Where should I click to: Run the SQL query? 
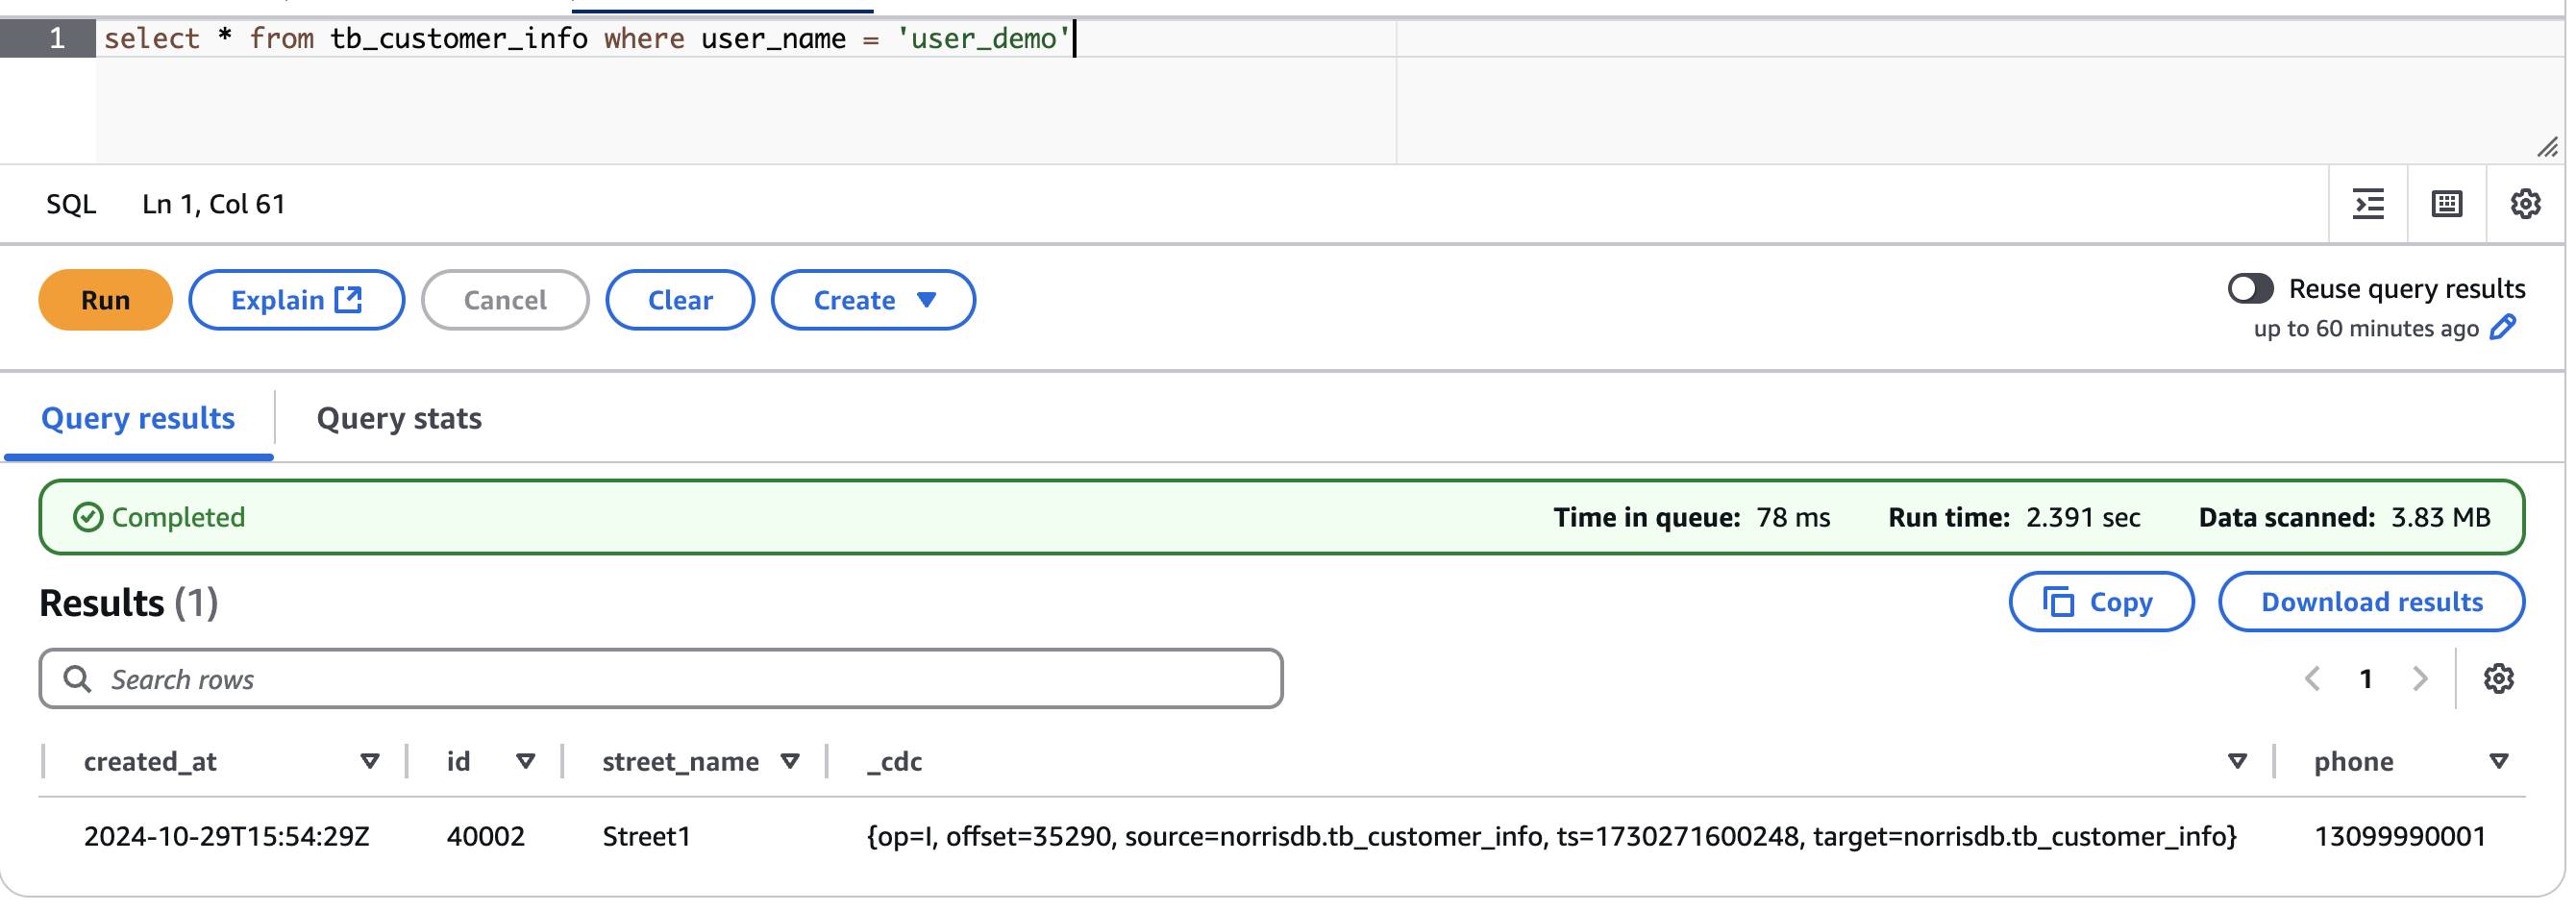[105, 300]
